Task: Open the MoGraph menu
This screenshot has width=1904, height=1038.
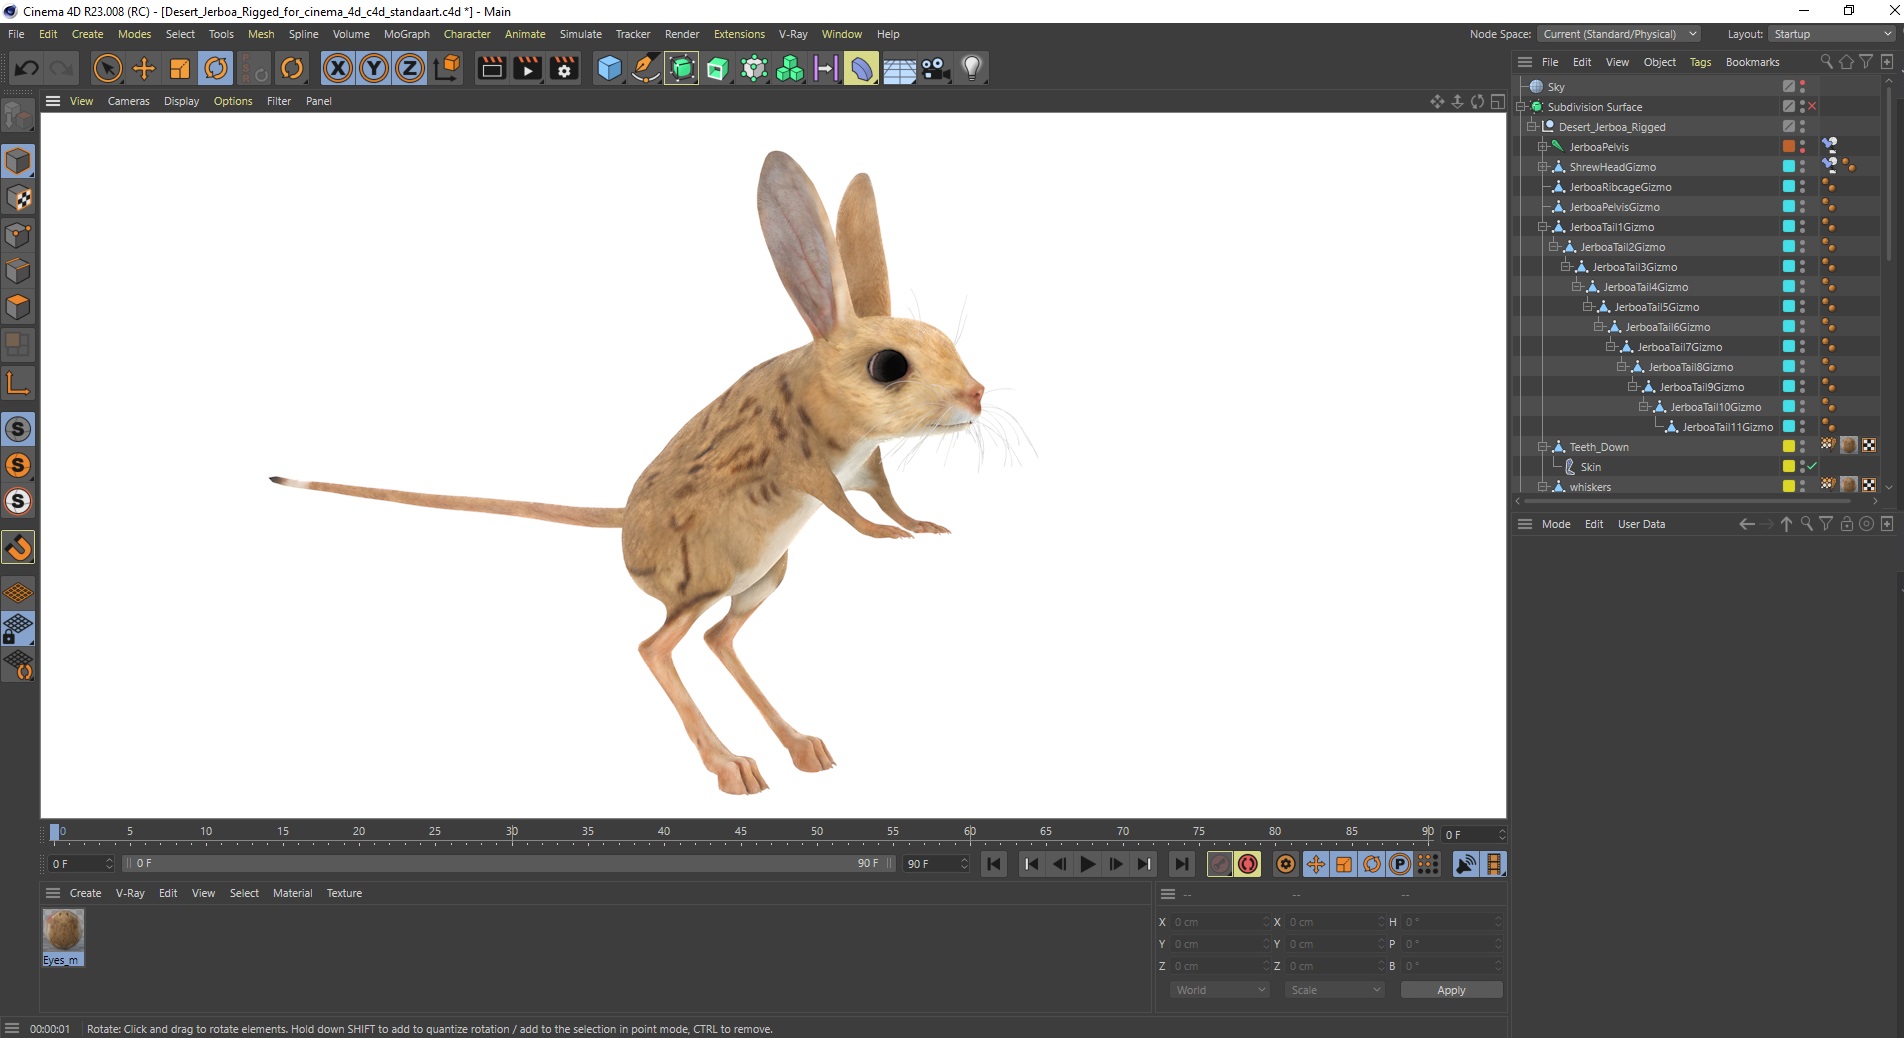Action: pyautogui.click(x=407, y=34)
